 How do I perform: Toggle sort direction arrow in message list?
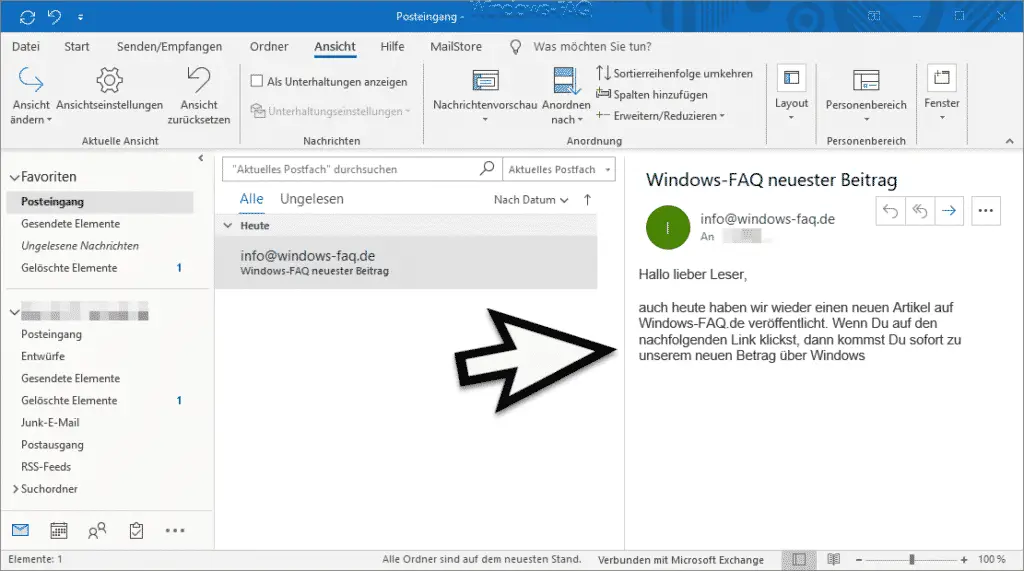click(x=587, y=200)
